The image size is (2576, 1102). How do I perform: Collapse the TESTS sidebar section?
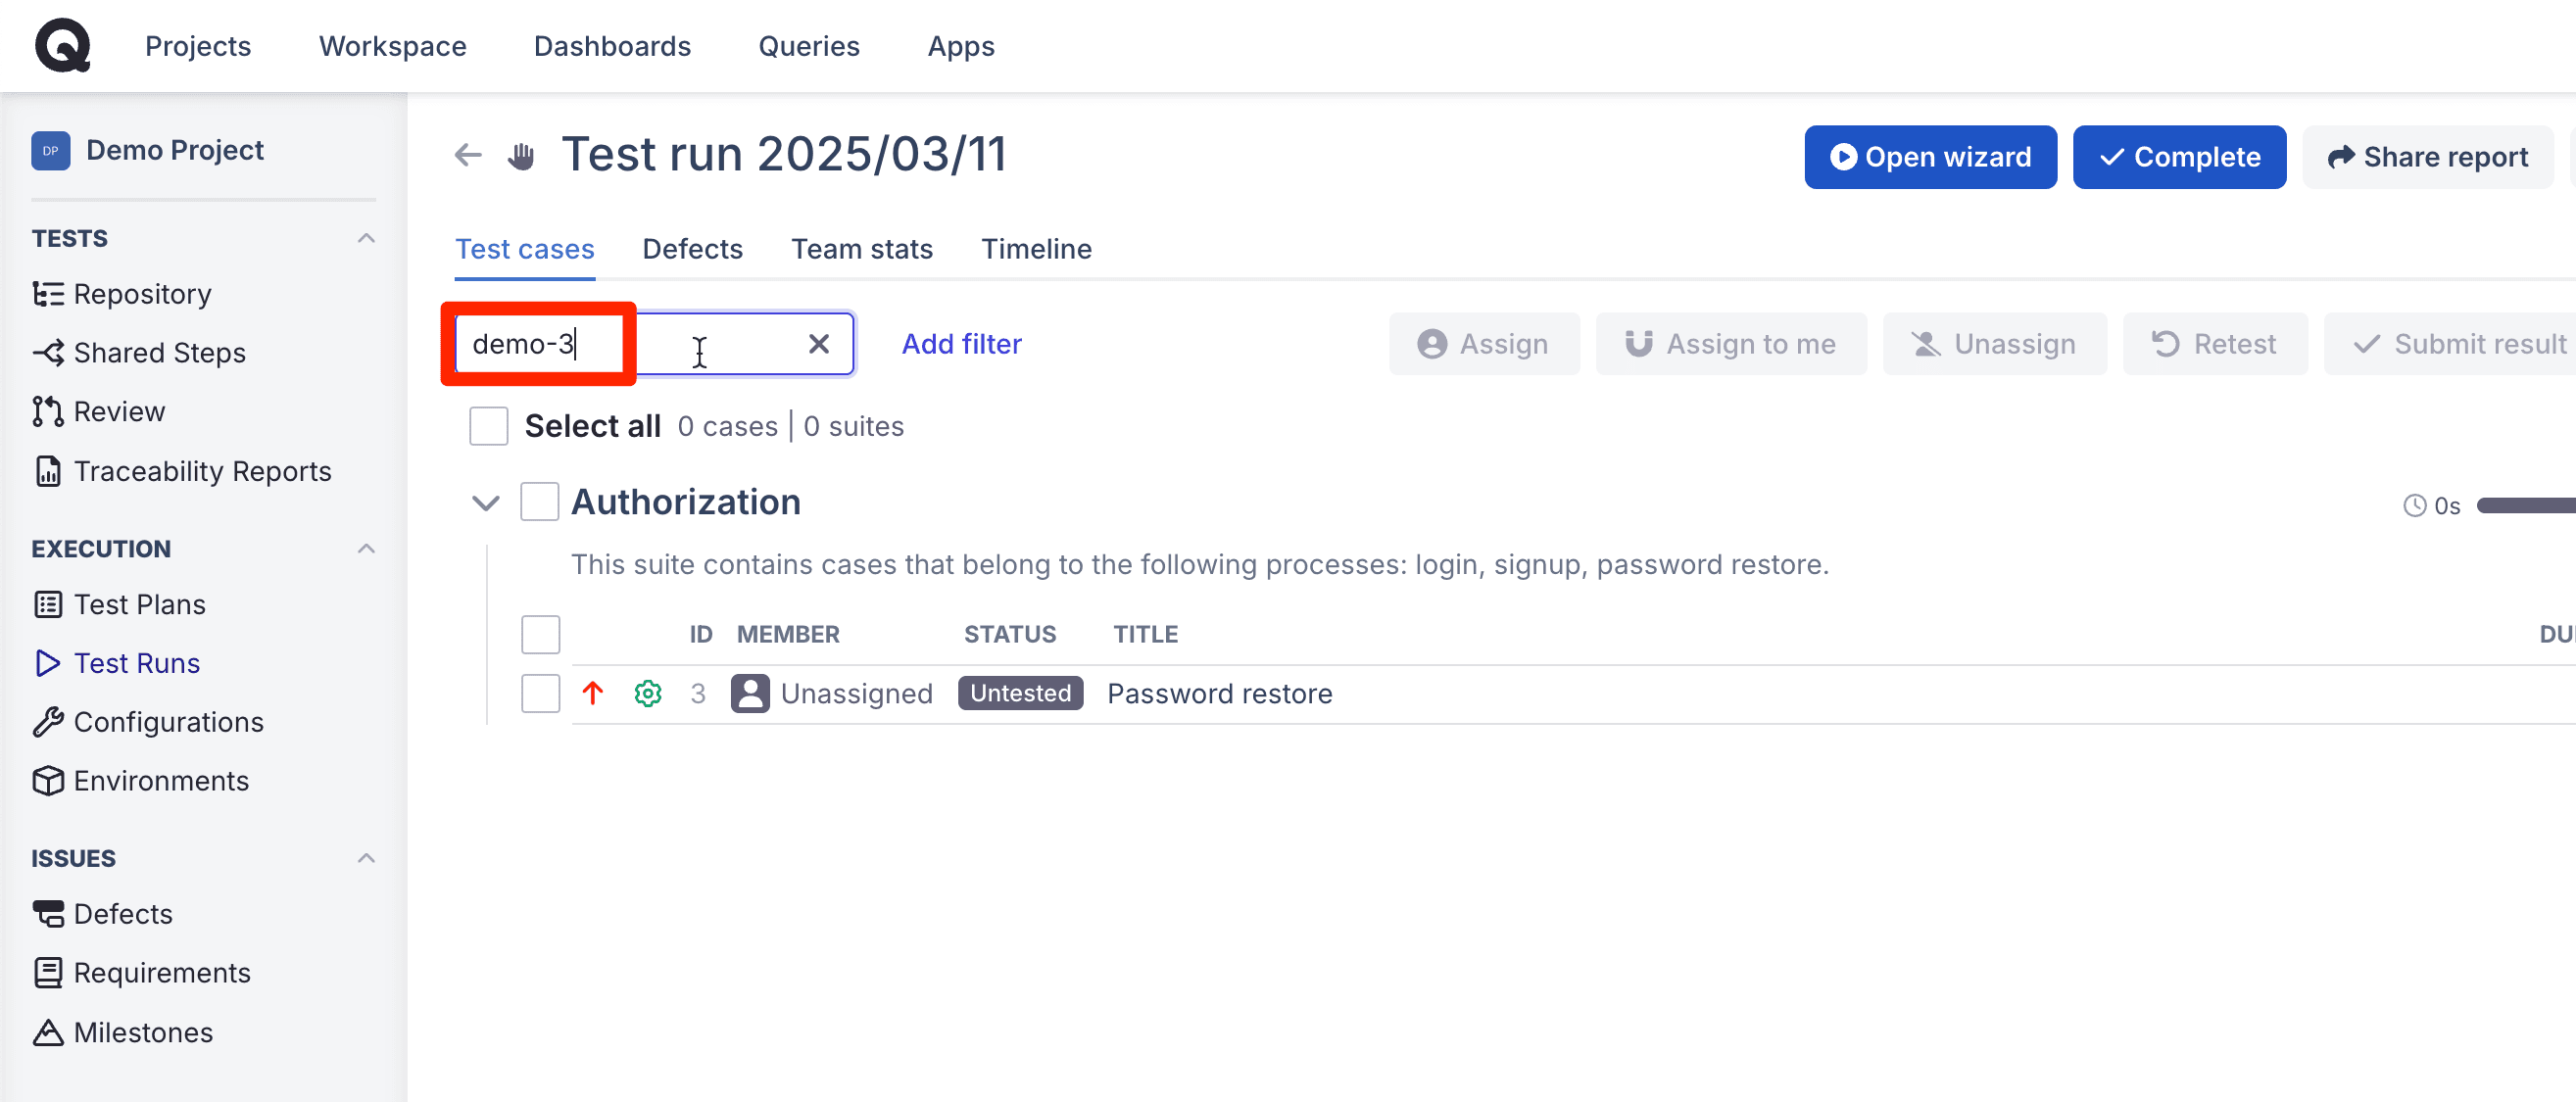367,238
